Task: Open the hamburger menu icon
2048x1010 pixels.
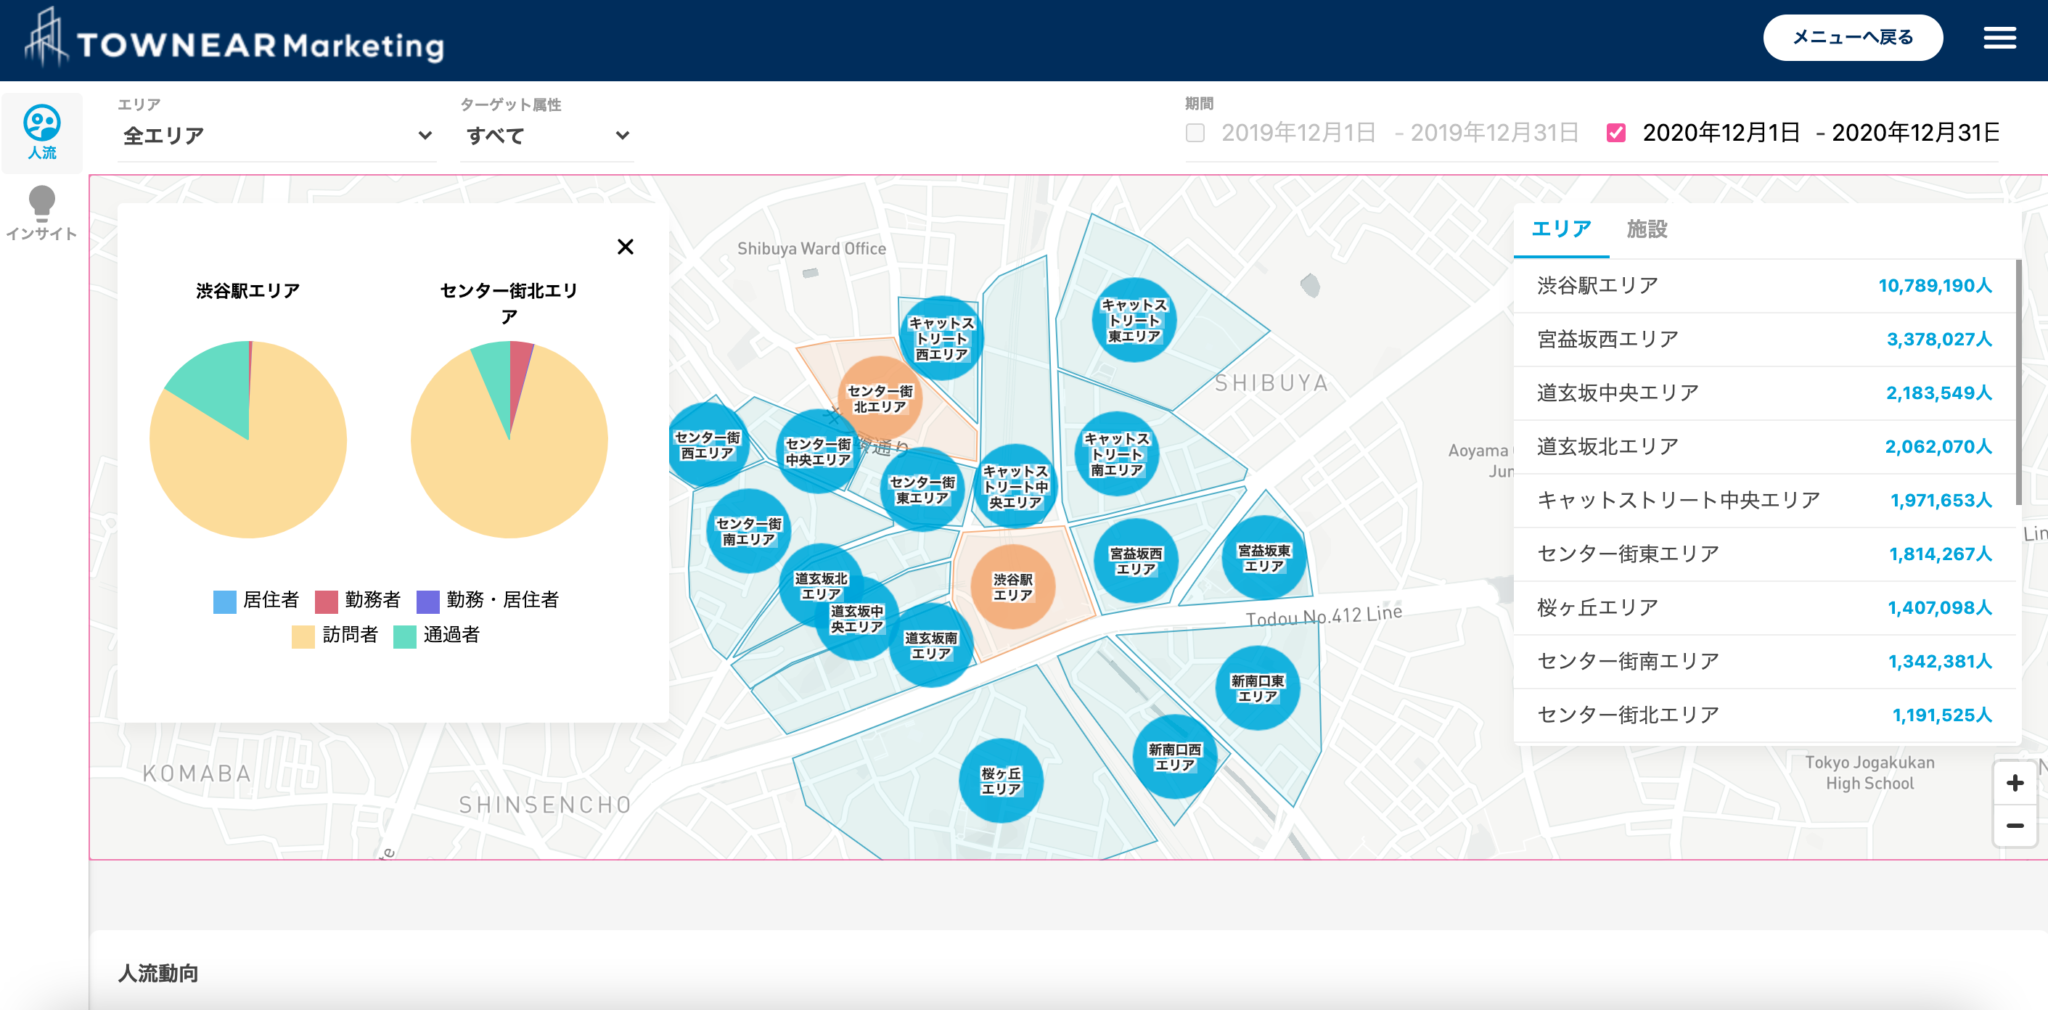Action: click(x=2000, y=38)
